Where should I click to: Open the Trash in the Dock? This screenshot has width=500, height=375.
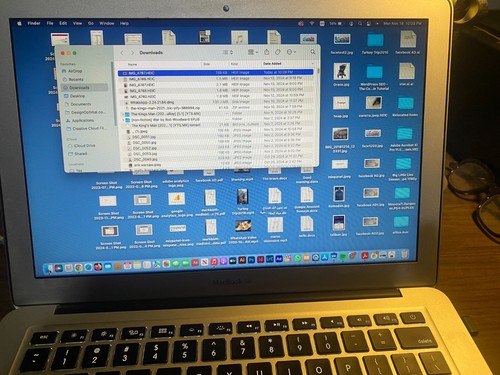(404, 255)
